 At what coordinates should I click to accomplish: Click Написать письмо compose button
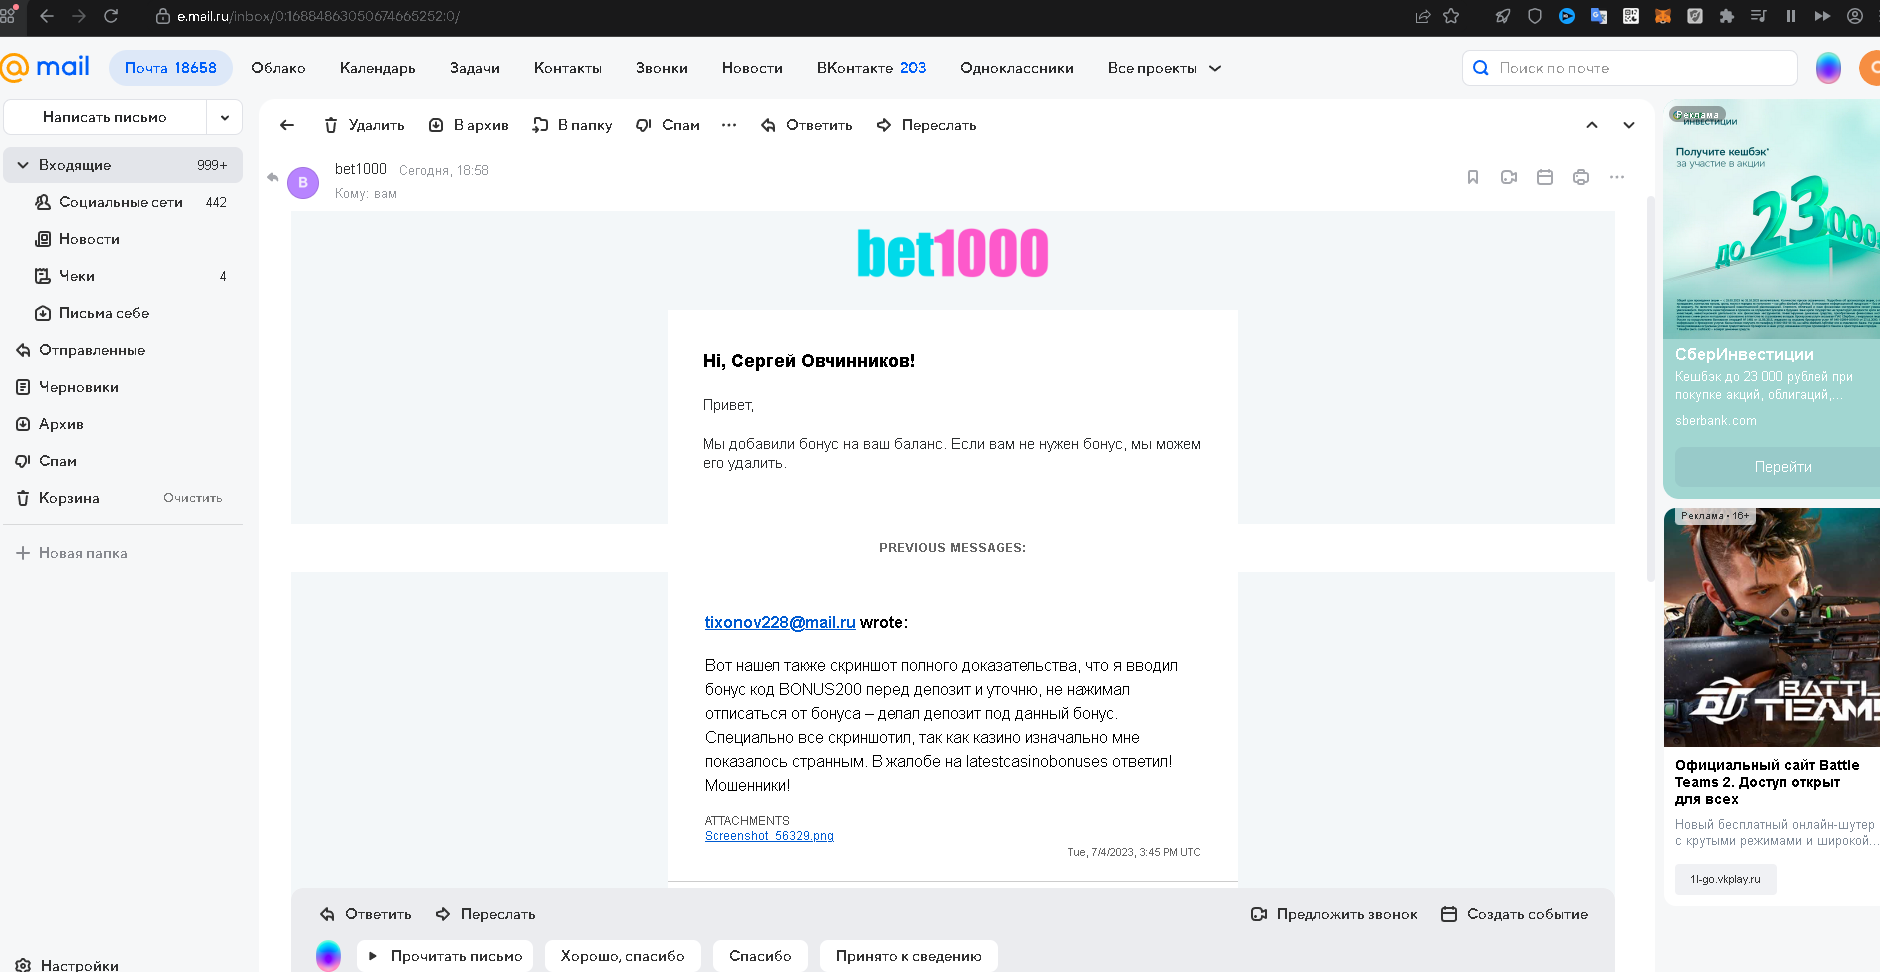[105, 117]
